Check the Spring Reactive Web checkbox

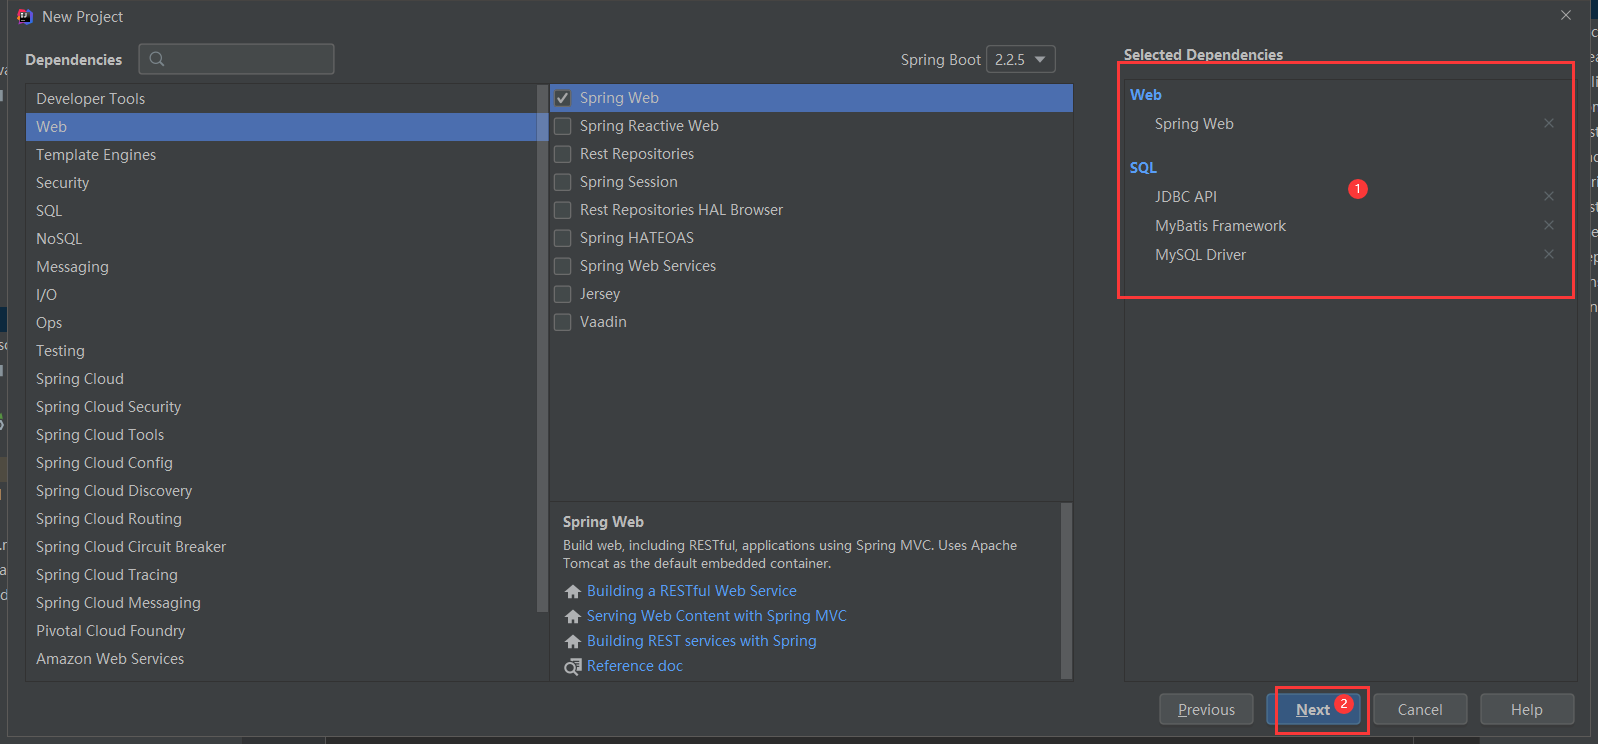point(563,126)
